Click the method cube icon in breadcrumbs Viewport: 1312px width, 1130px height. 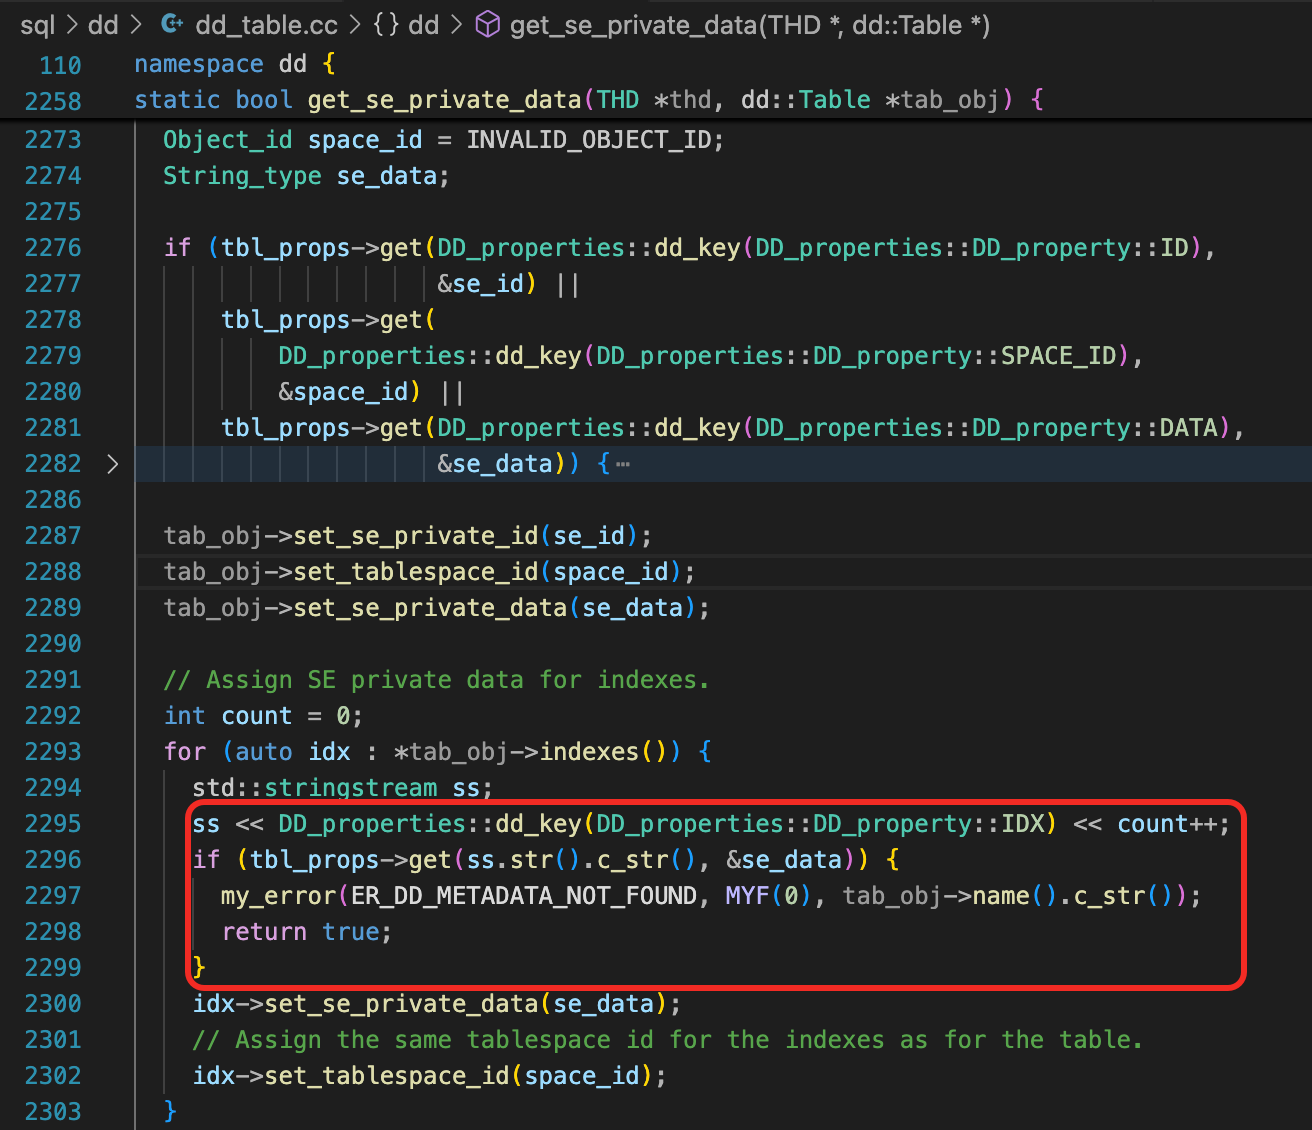pyautogui.click(x=487, y=25)
